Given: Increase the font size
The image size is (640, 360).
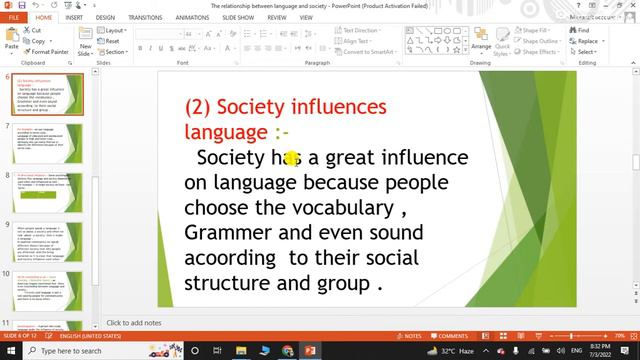Looking at the screenshot, I should 209,34.
